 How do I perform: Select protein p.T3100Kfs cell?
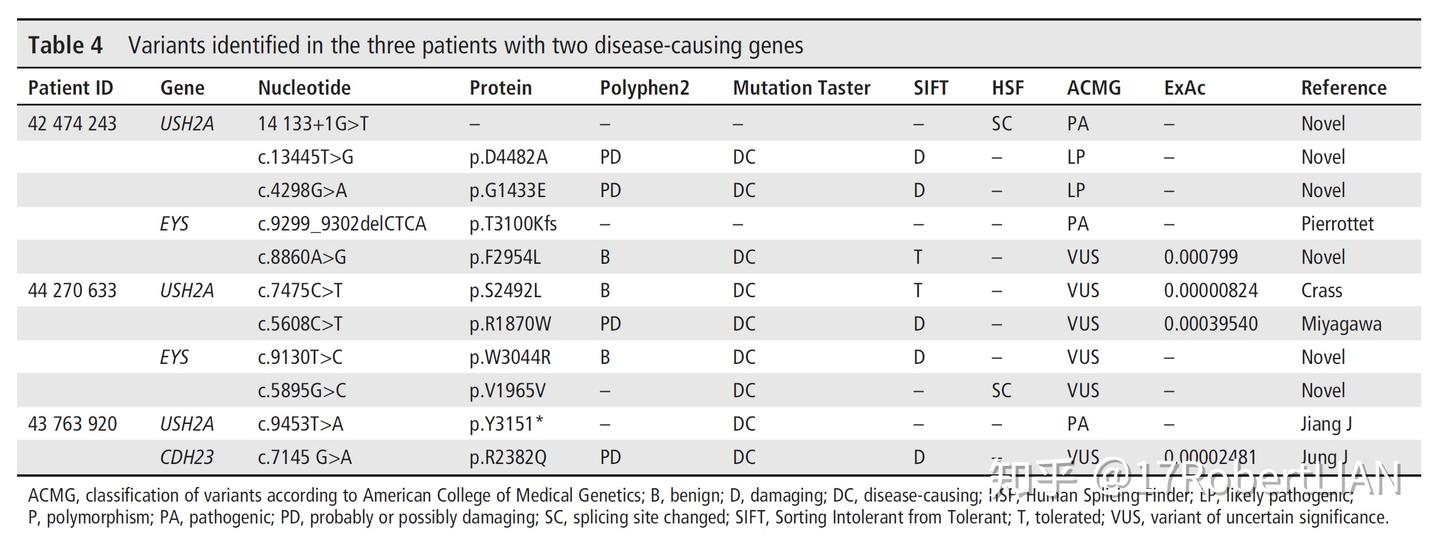pyautogui.click(x=513, y=224)
